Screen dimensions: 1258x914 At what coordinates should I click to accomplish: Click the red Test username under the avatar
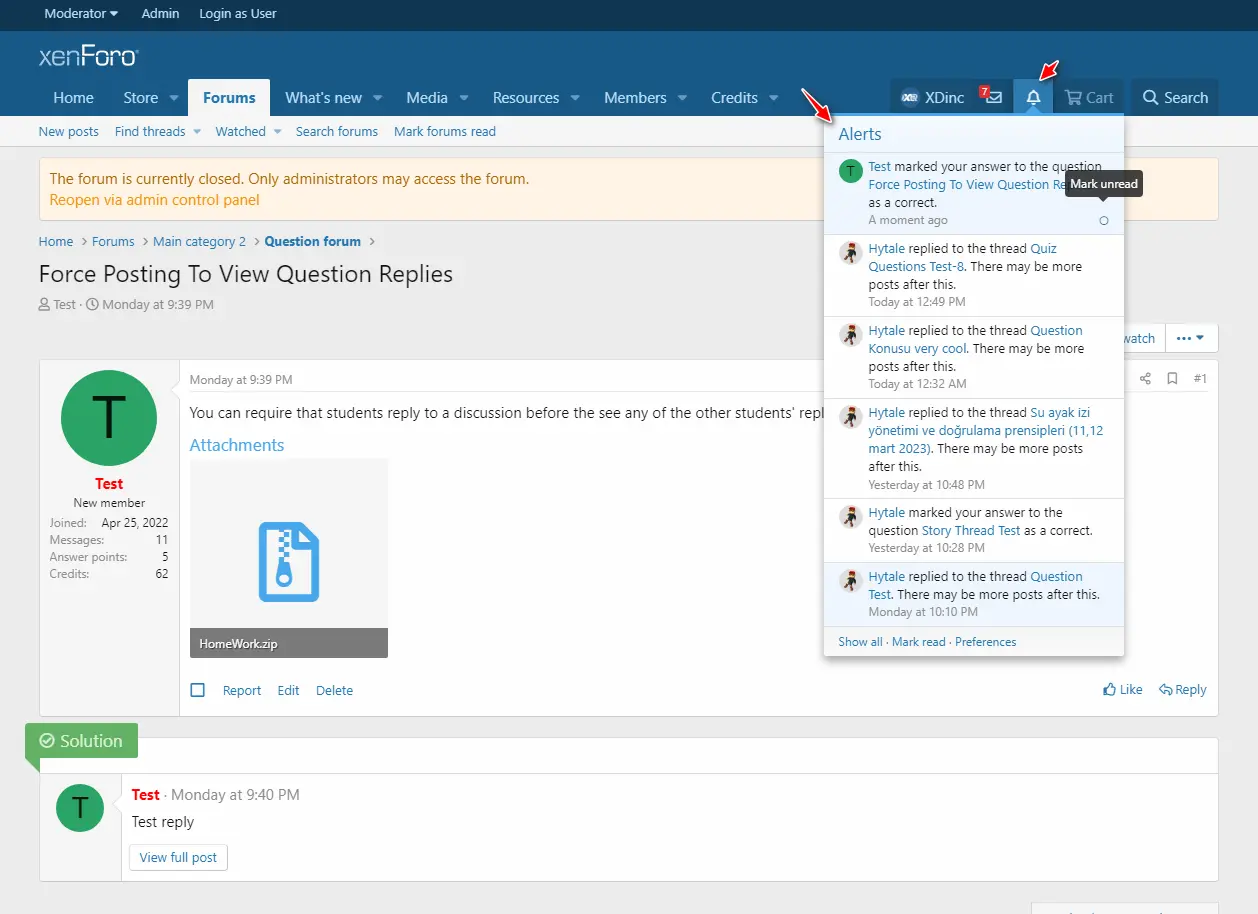click(109, 484)
